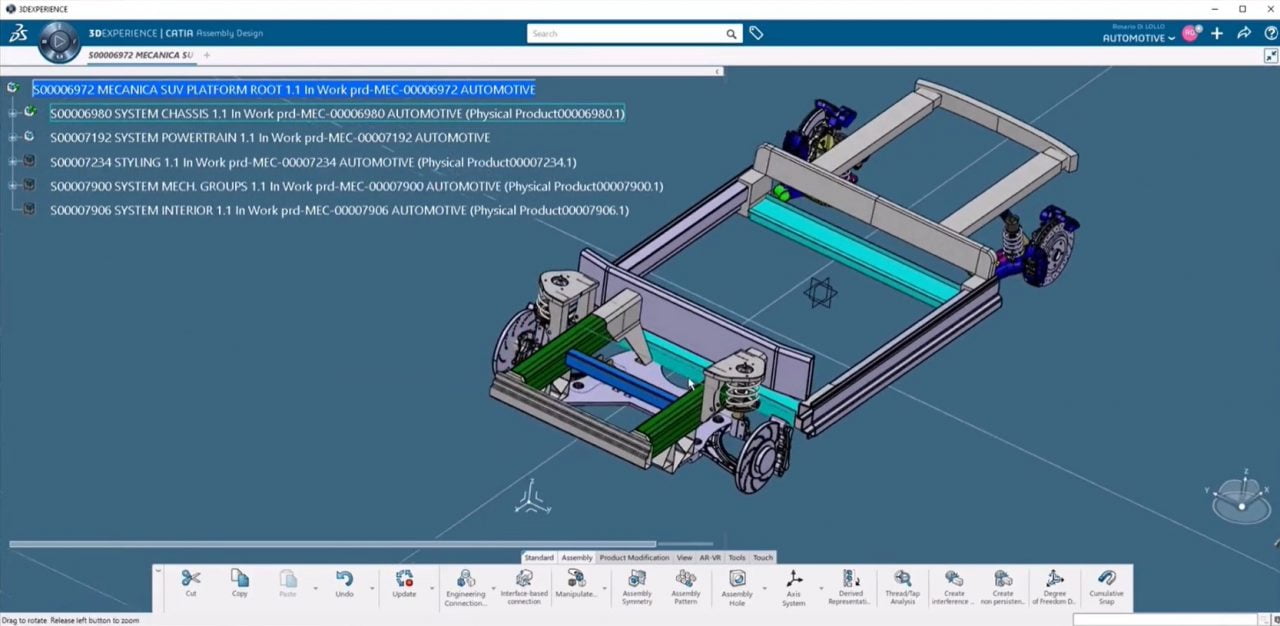Open the Paste options dropdown arrow
Image resolution: width=1280 pixels, height=626 pixels.
coord(315,589)
